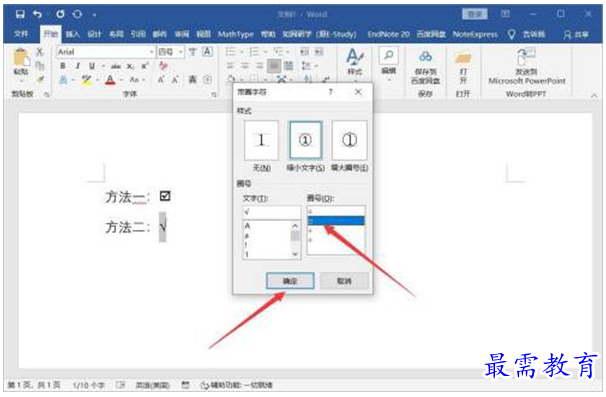The width and height of the screenshot is (606, 397).
Task: Select the None style thumbnail
Action: click(261, 140)
